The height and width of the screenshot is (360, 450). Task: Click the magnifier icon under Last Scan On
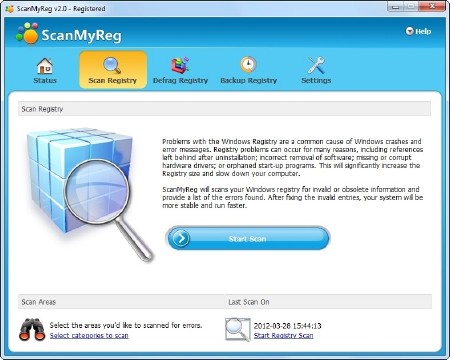pyautogui.click(x=237, y=329)
